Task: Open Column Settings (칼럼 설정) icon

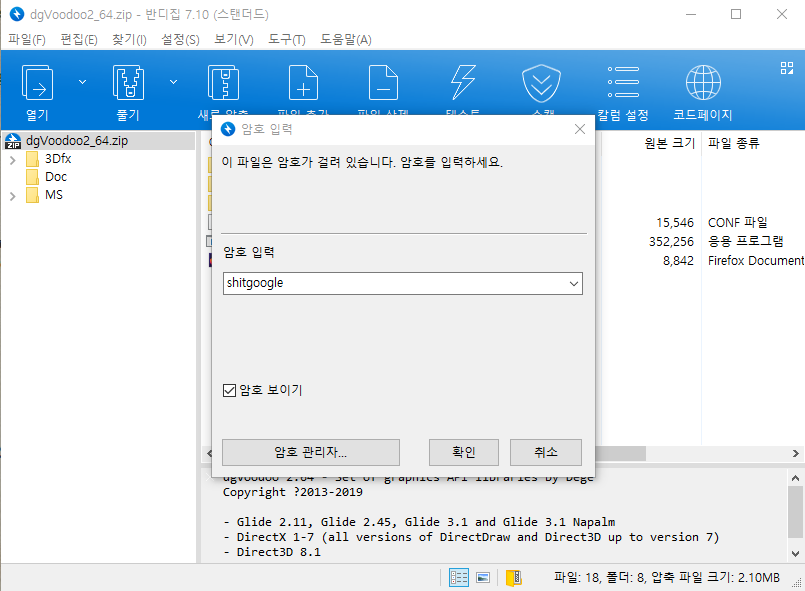Action: click(623, 82)
